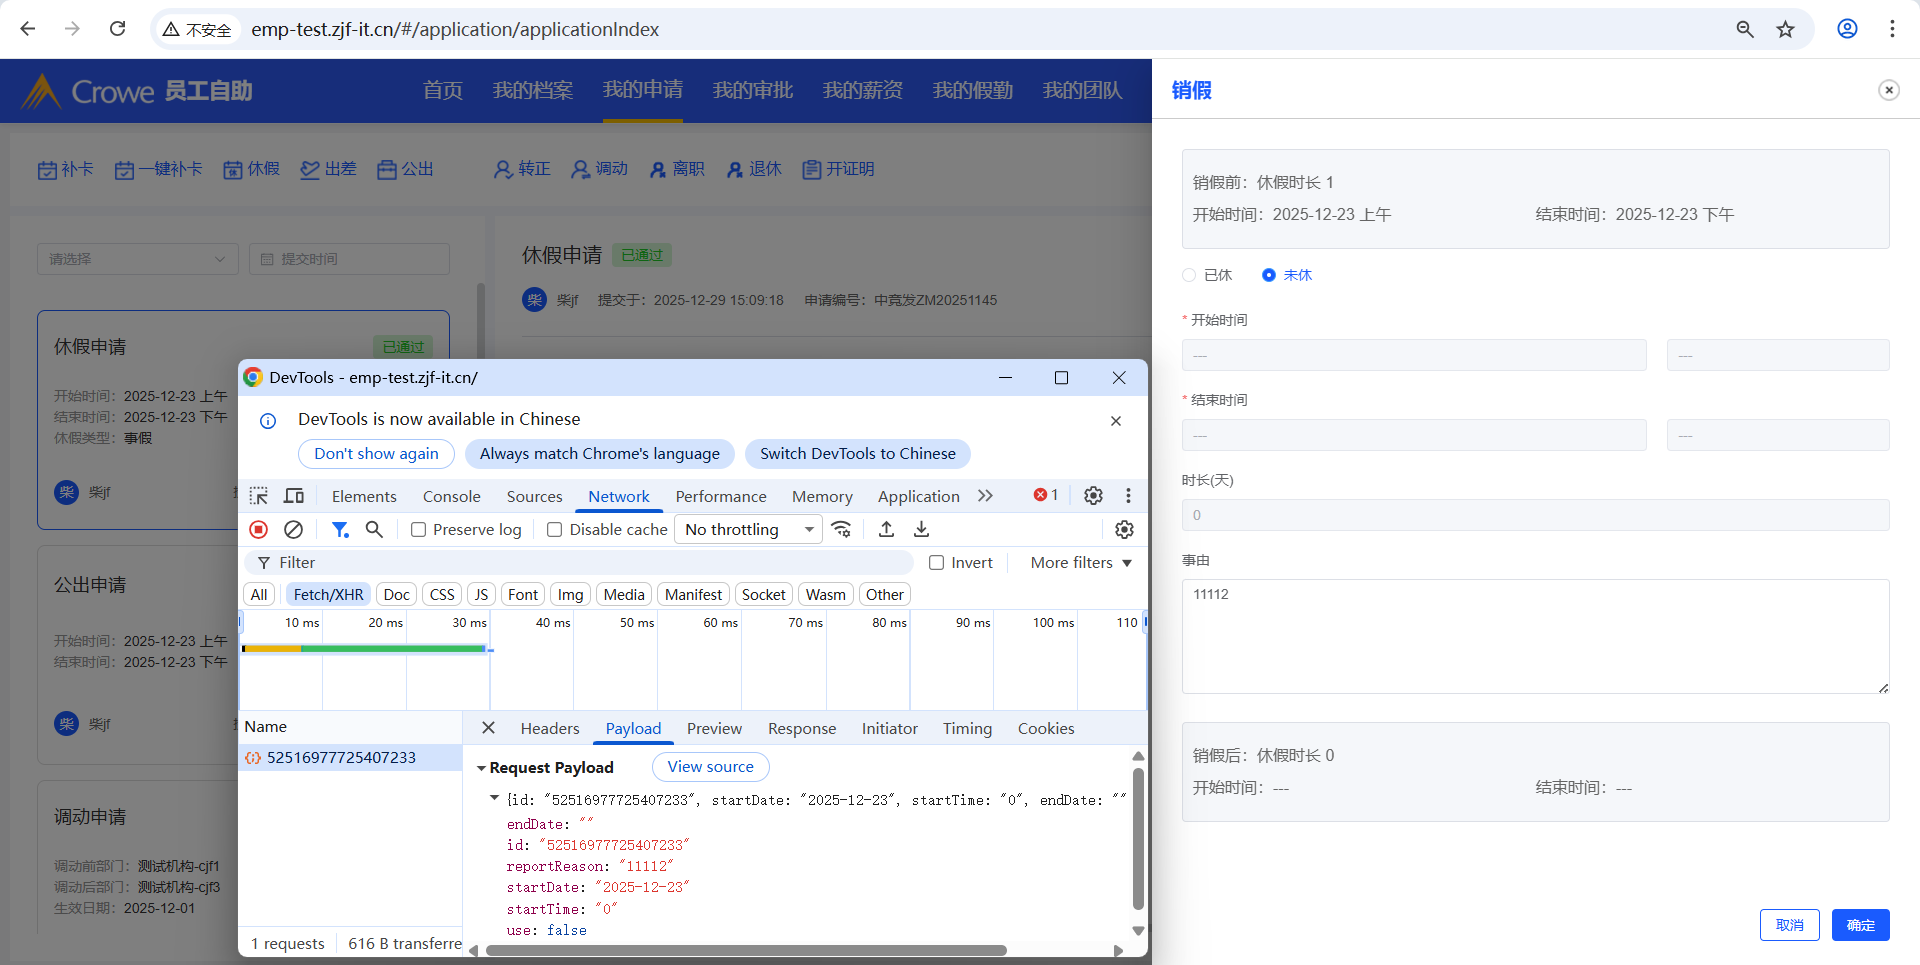Clear the network log
Screen dimensions: 1920x965
tap(293, 530)
